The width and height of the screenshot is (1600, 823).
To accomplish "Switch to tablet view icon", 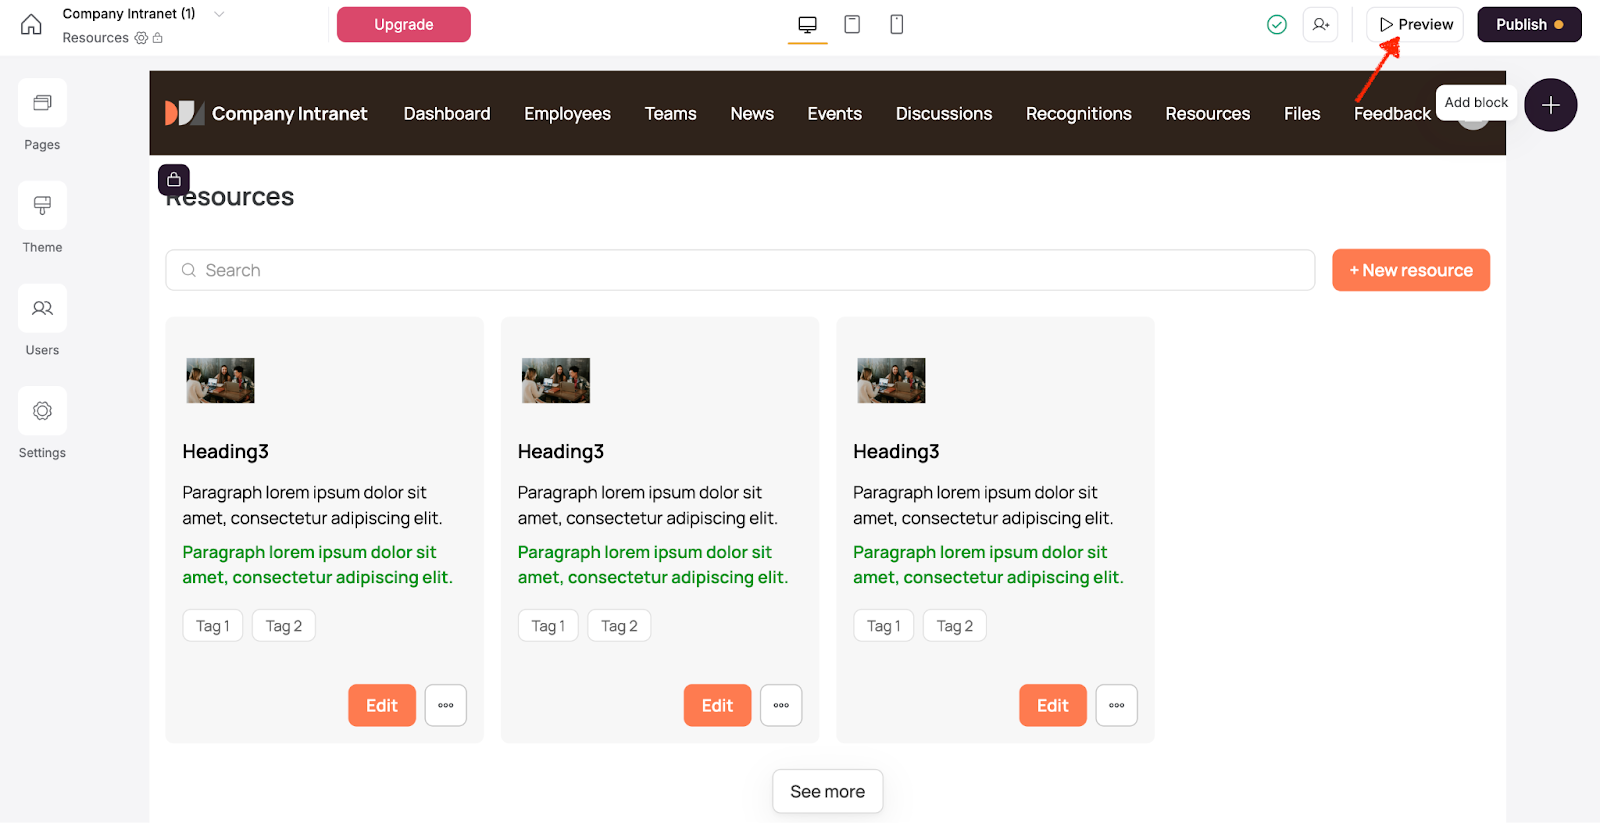I will tap(852, 24).
